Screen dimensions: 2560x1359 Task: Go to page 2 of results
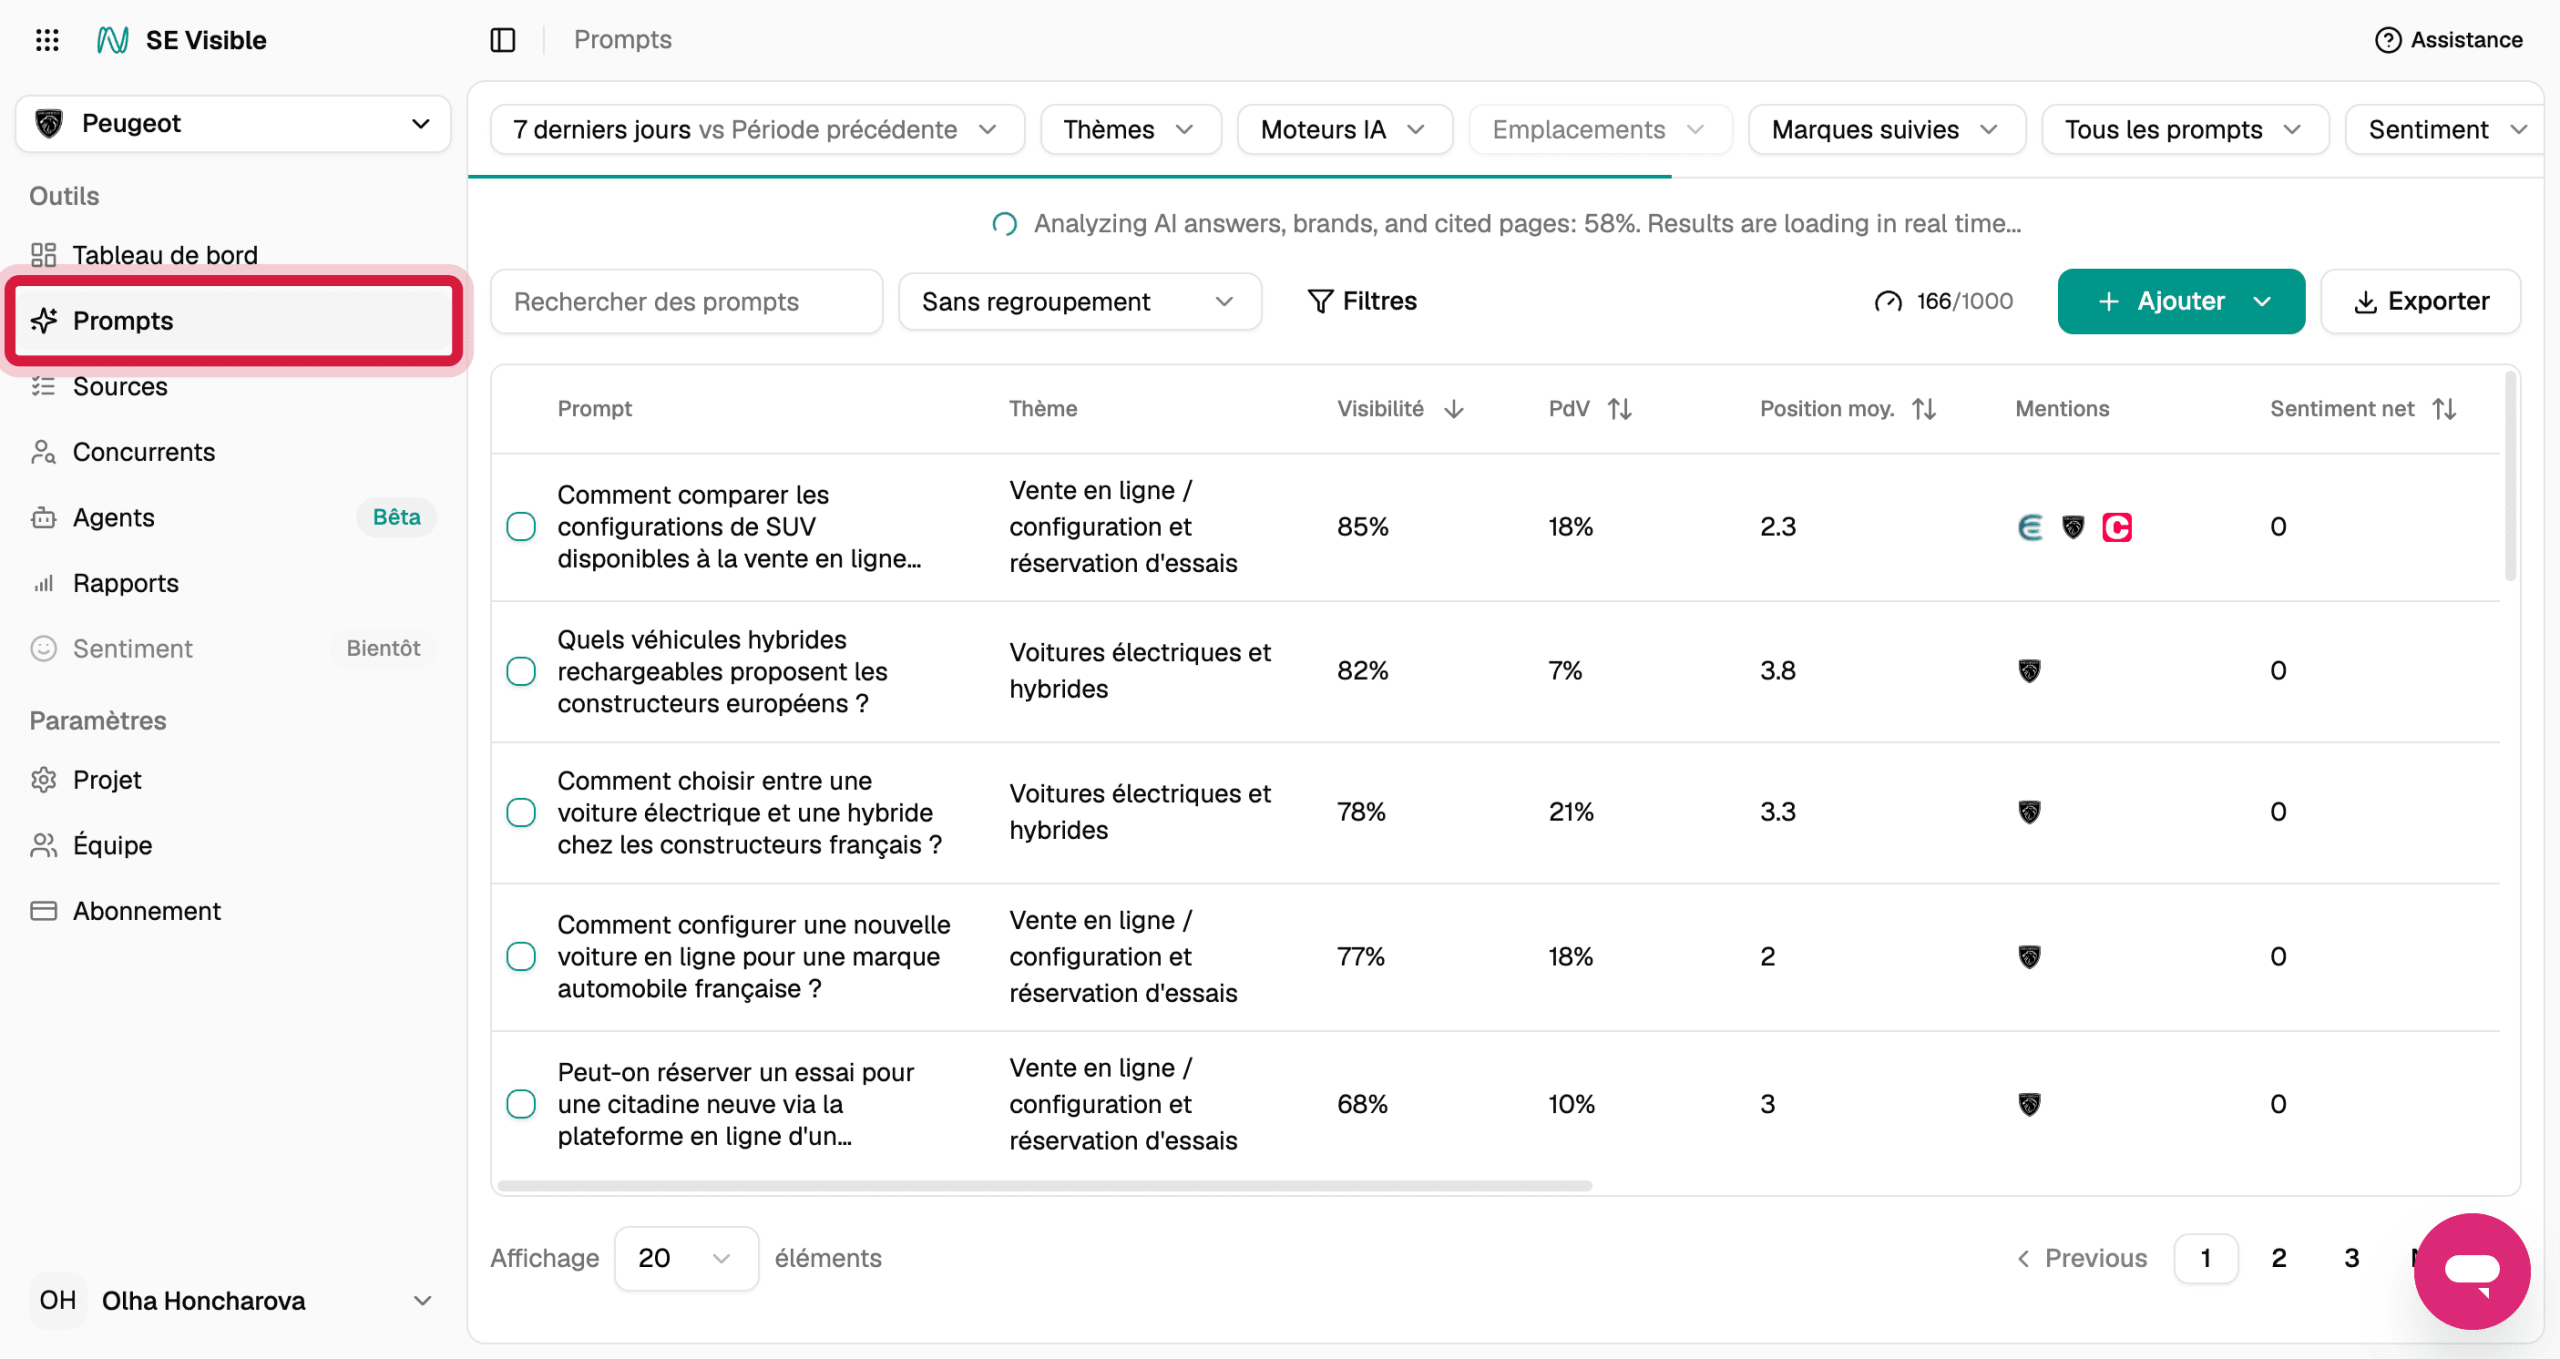pos(2279,1258)
